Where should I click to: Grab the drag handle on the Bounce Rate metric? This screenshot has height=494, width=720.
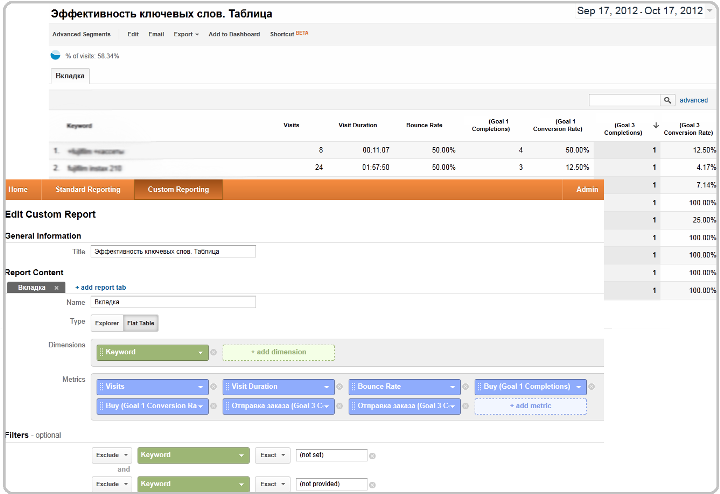coord(353,387)
